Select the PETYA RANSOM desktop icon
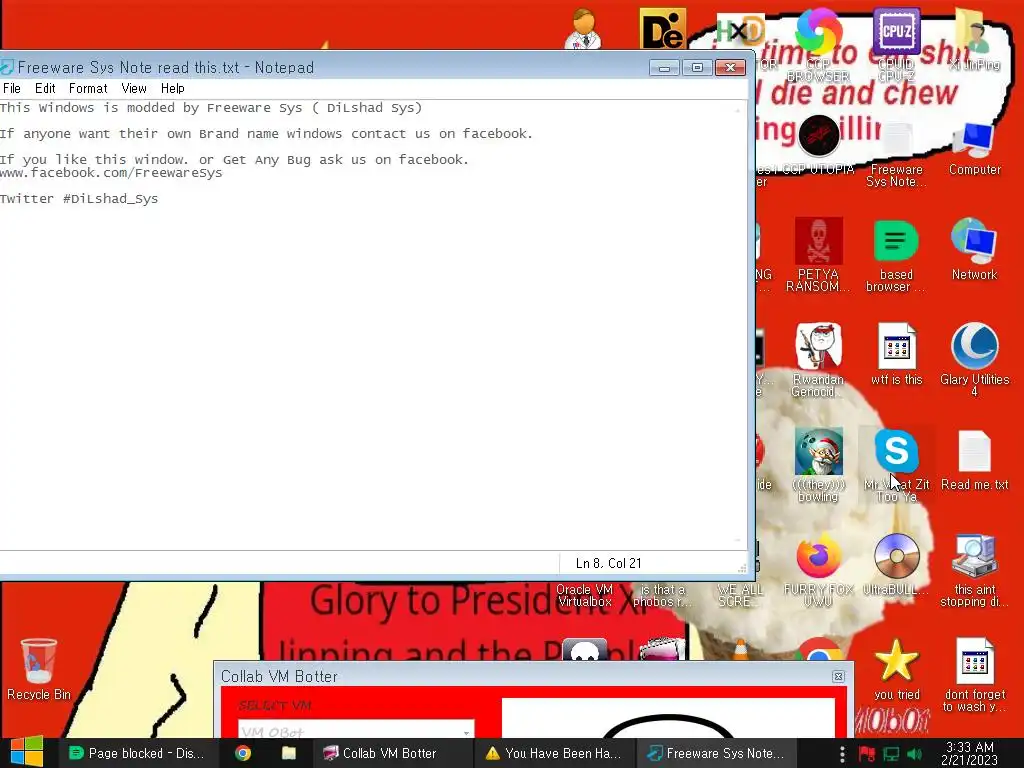Image resolution: width=1024 pixels, height=768 pixels. click(x=818, y=255)
